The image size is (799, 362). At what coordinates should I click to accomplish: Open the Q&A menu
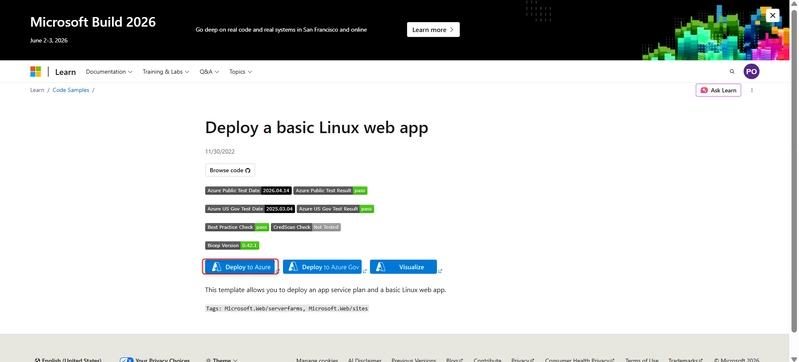[x=209, y=72]
